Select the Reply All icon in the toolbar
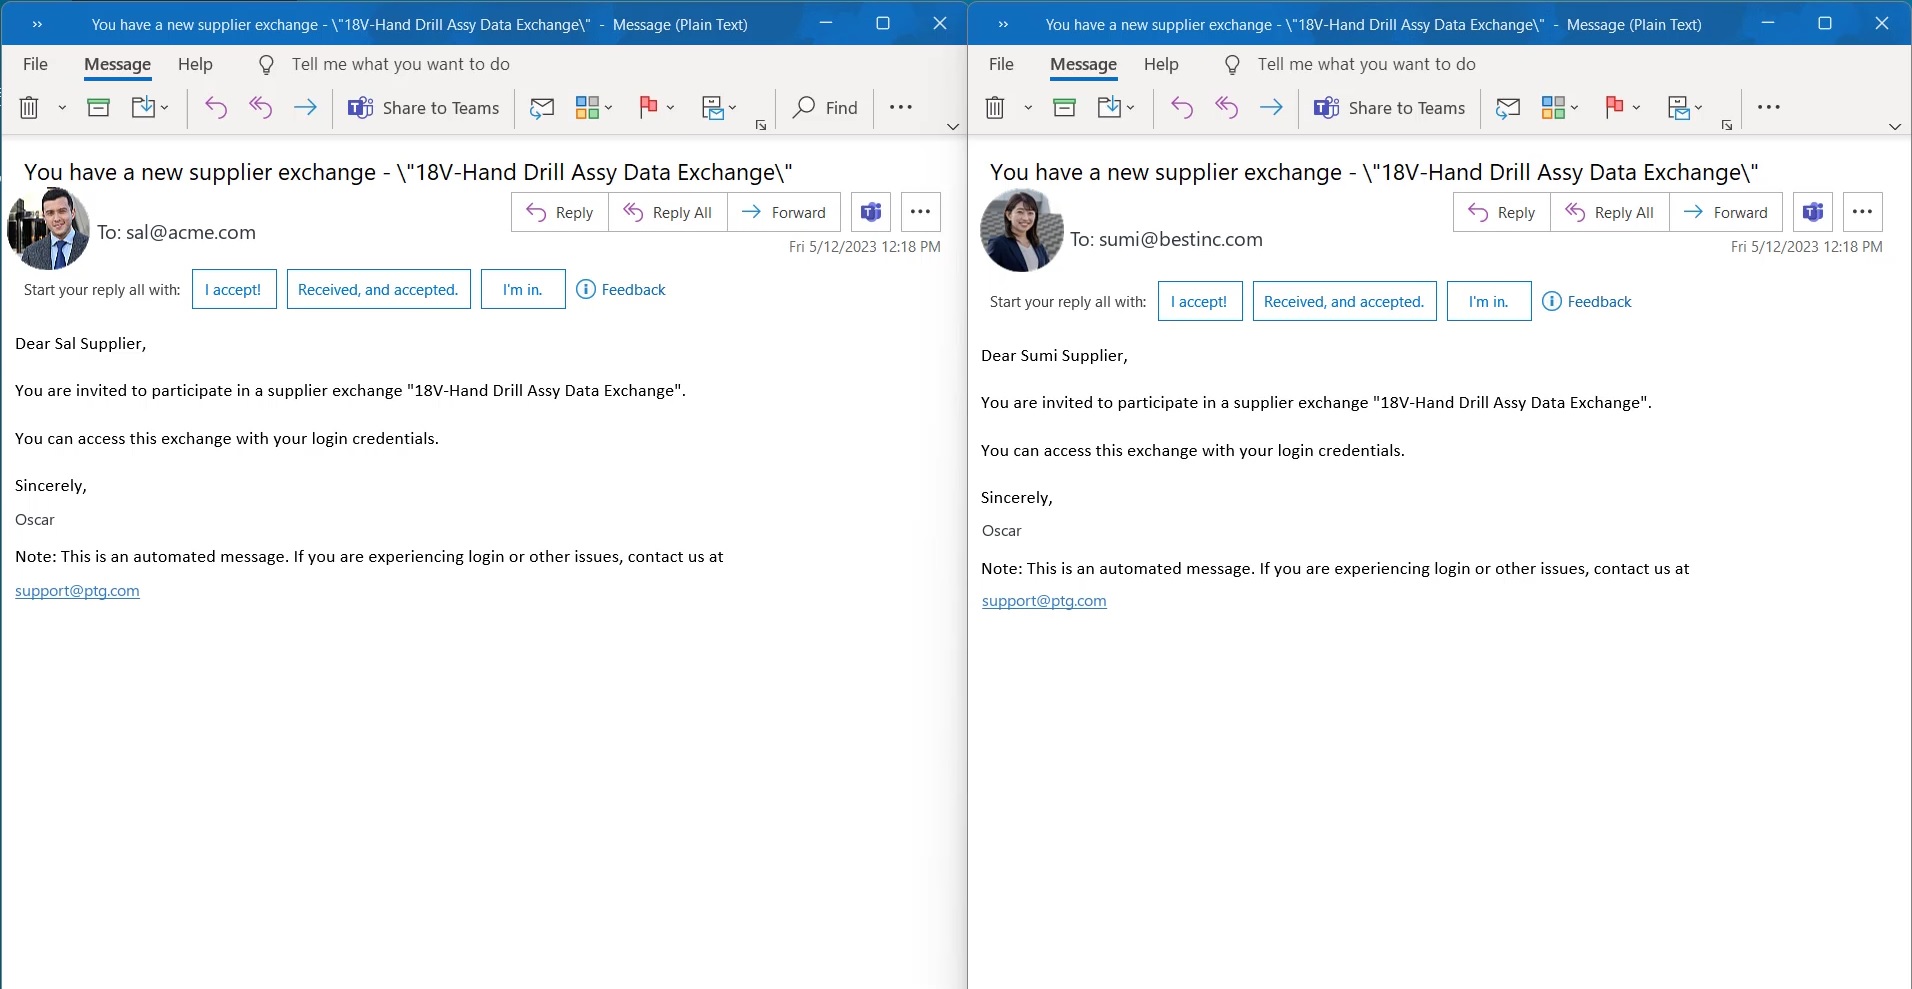 [x=260, y=107]
